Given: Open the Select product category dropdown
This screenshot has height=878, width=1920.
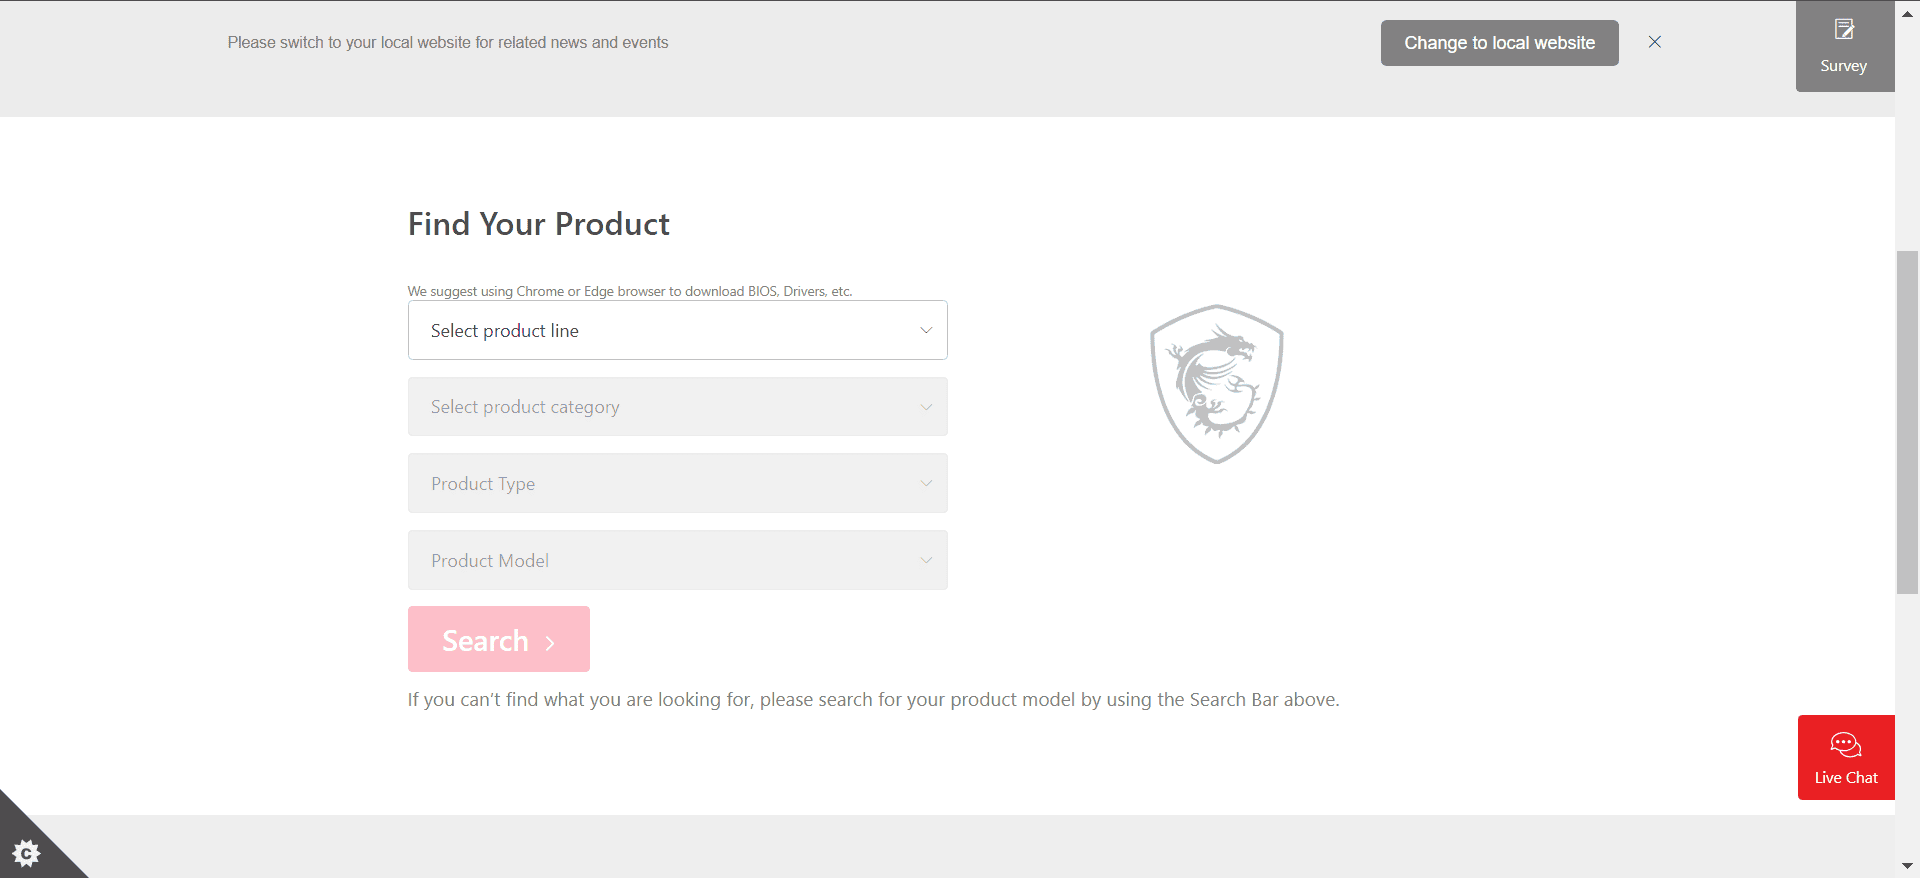Looking at the screenshot, I should point(677,407).
